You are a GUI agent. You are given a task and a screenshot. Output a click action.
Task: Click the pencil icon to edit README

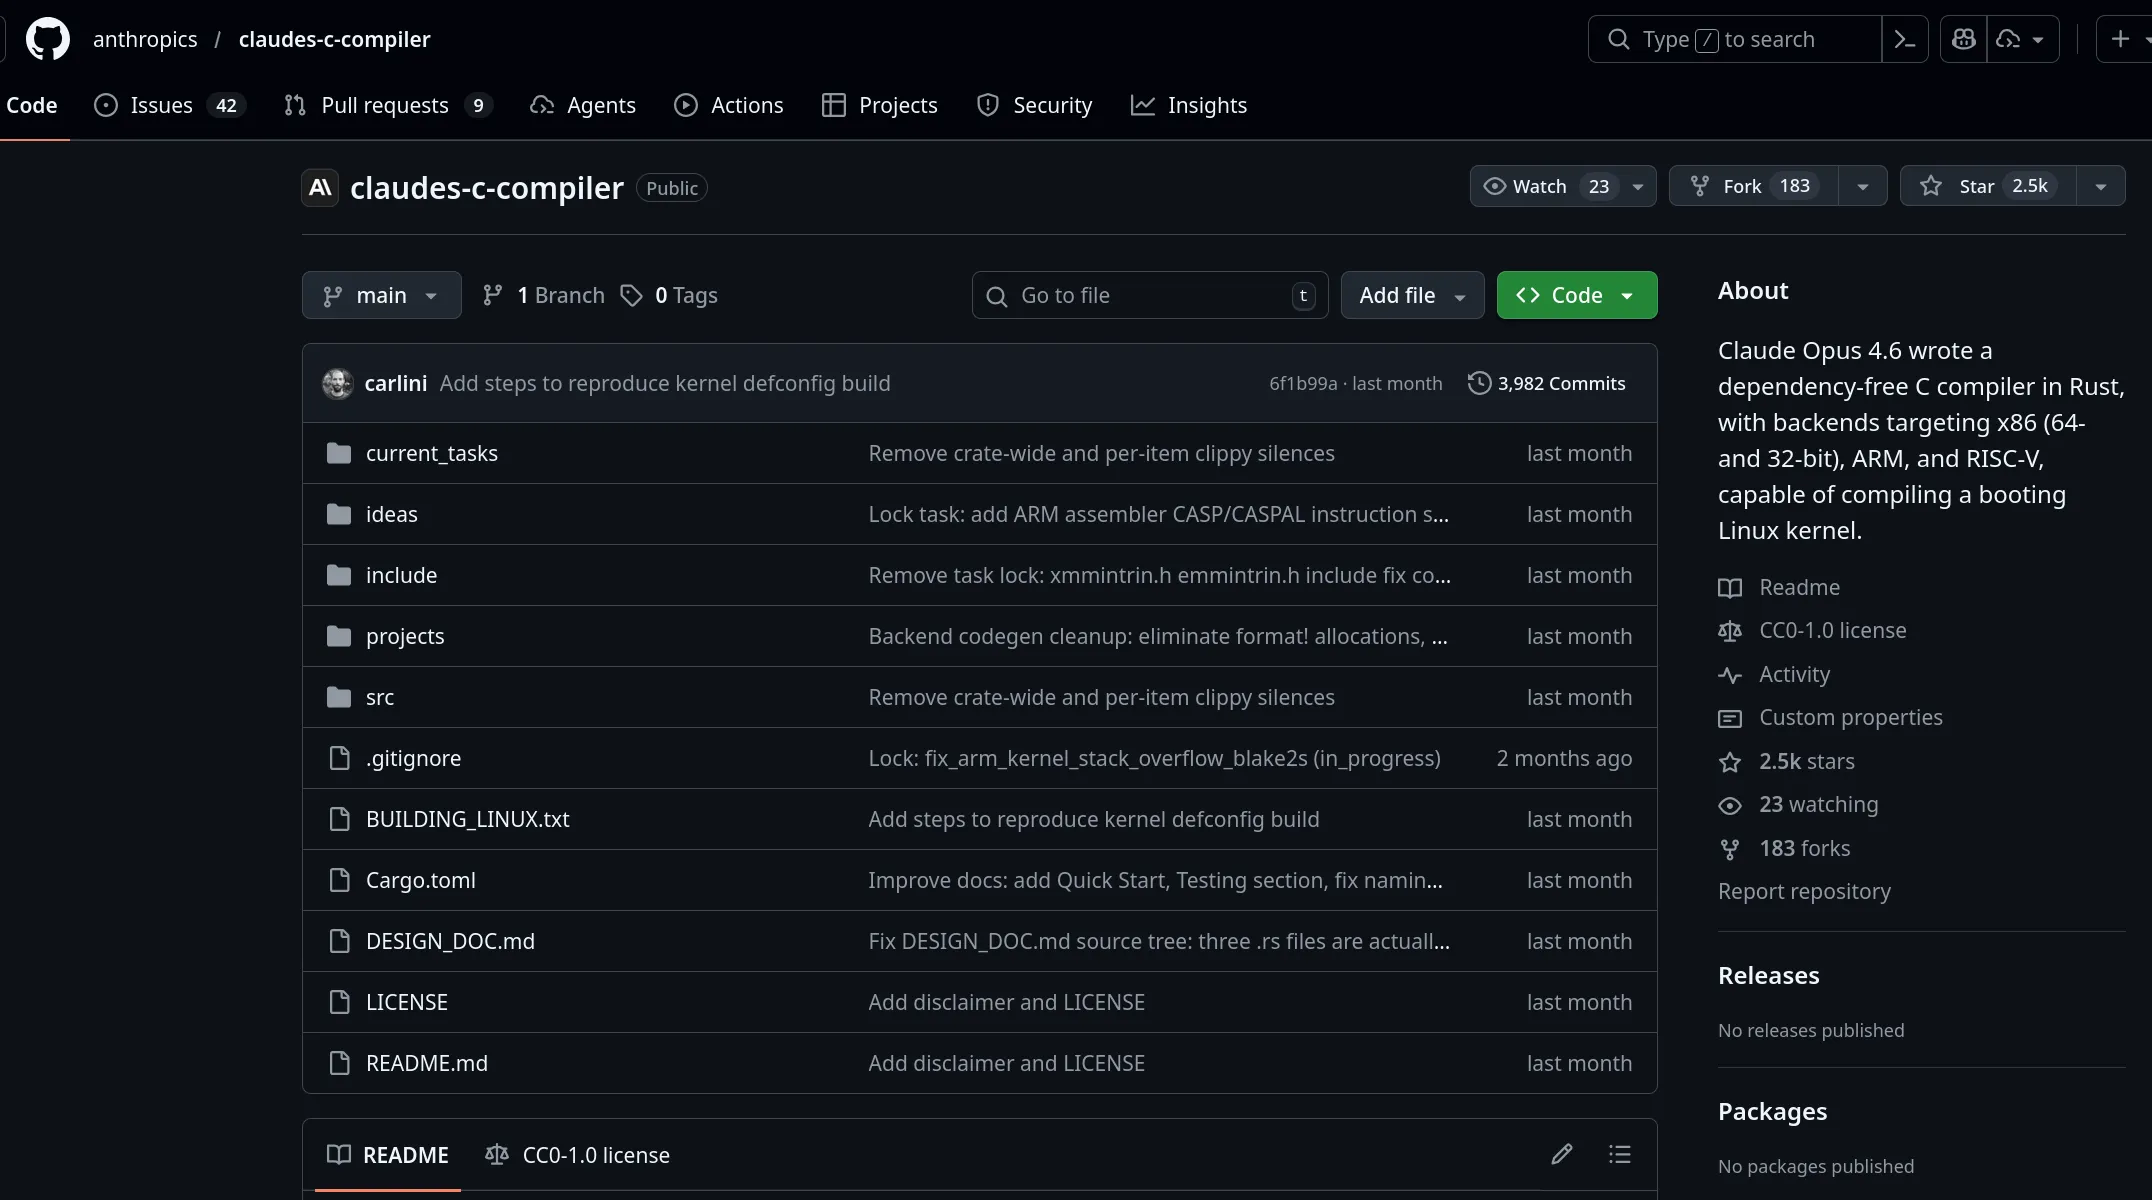[x=1562, y=1154]
